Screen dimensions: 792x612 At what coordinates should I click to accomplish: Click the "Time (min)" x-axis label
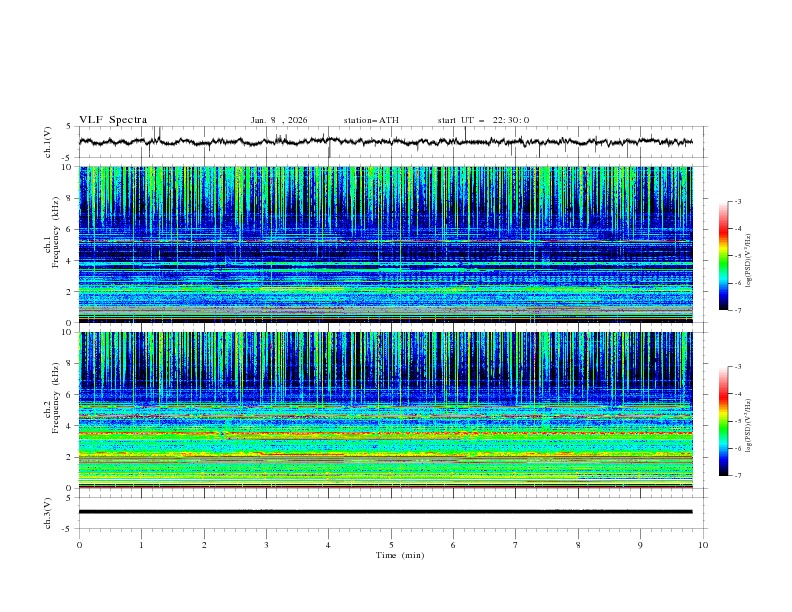(400, 555)
